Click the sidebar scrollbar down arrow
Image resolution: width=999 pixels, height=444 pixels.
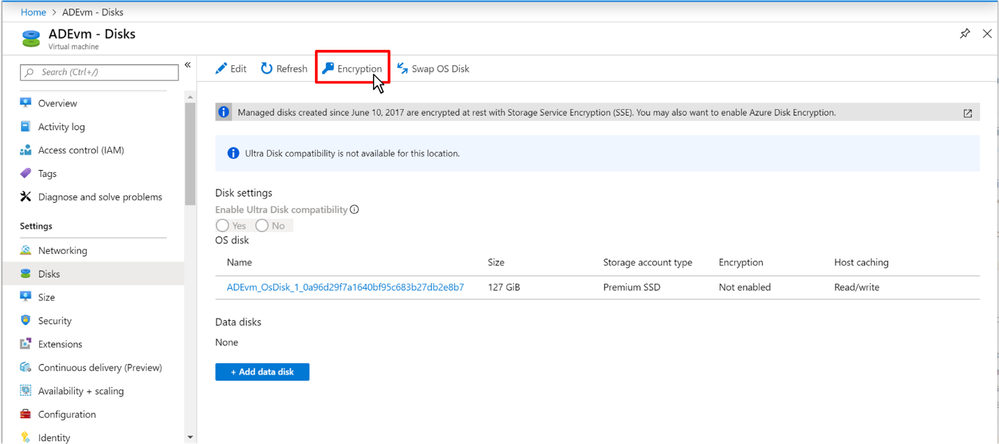[190, 438]
